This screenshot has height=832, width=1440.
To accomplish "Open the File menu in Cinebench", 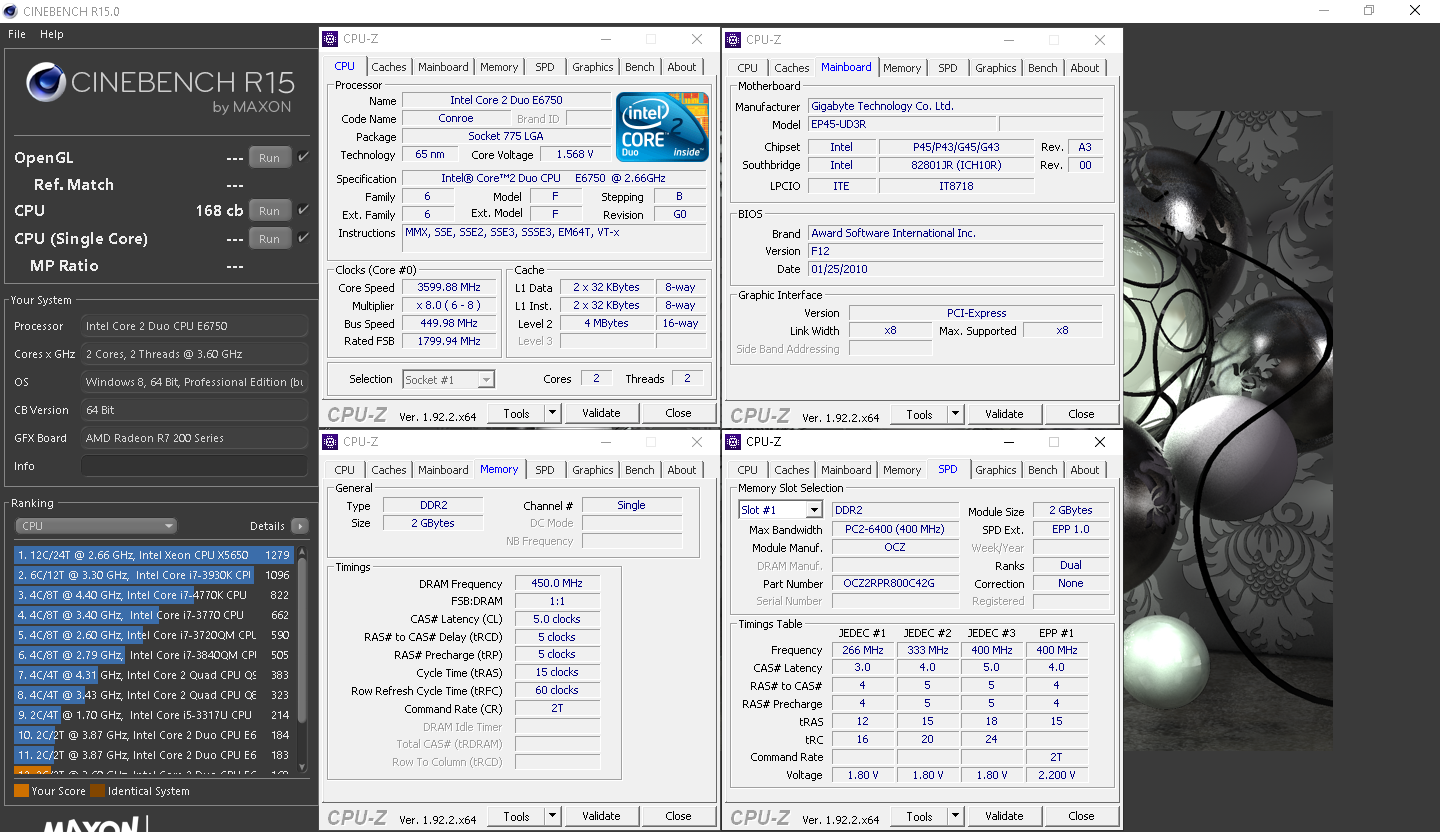I will [x=17, y=34].
